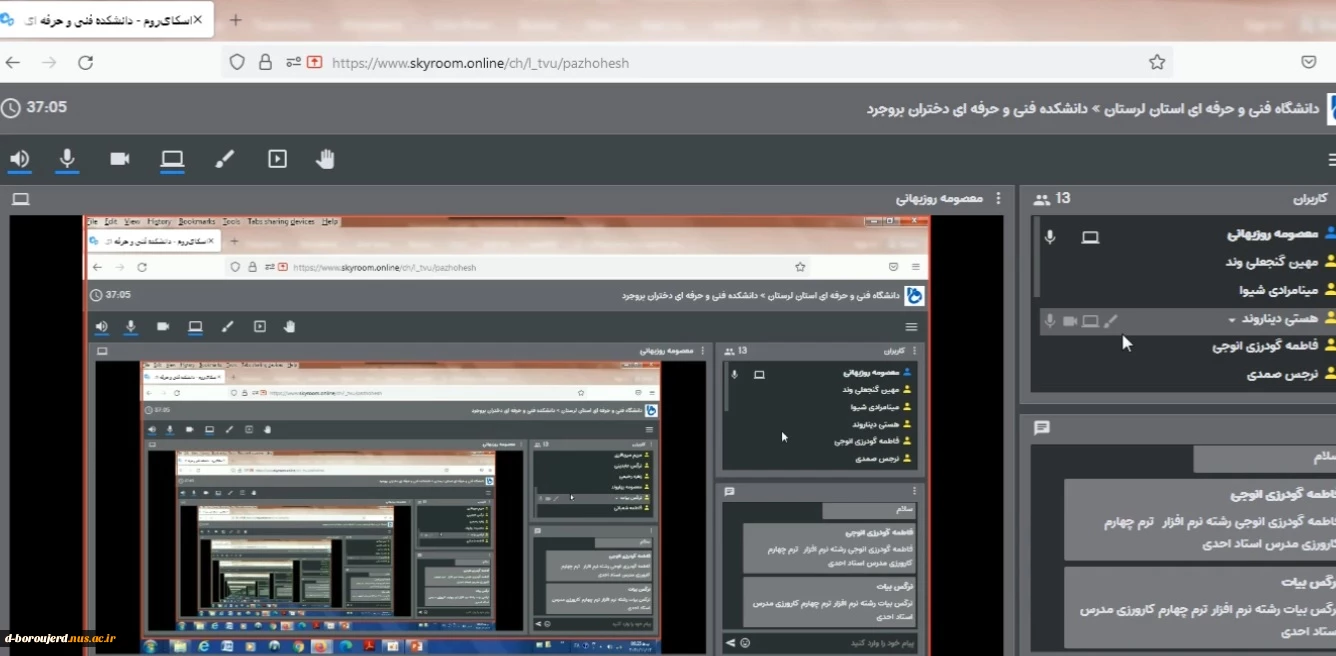Expand the arrow beside هستی دیناروند
The image size is (1336, 656).
click(x=1232, y=320)
